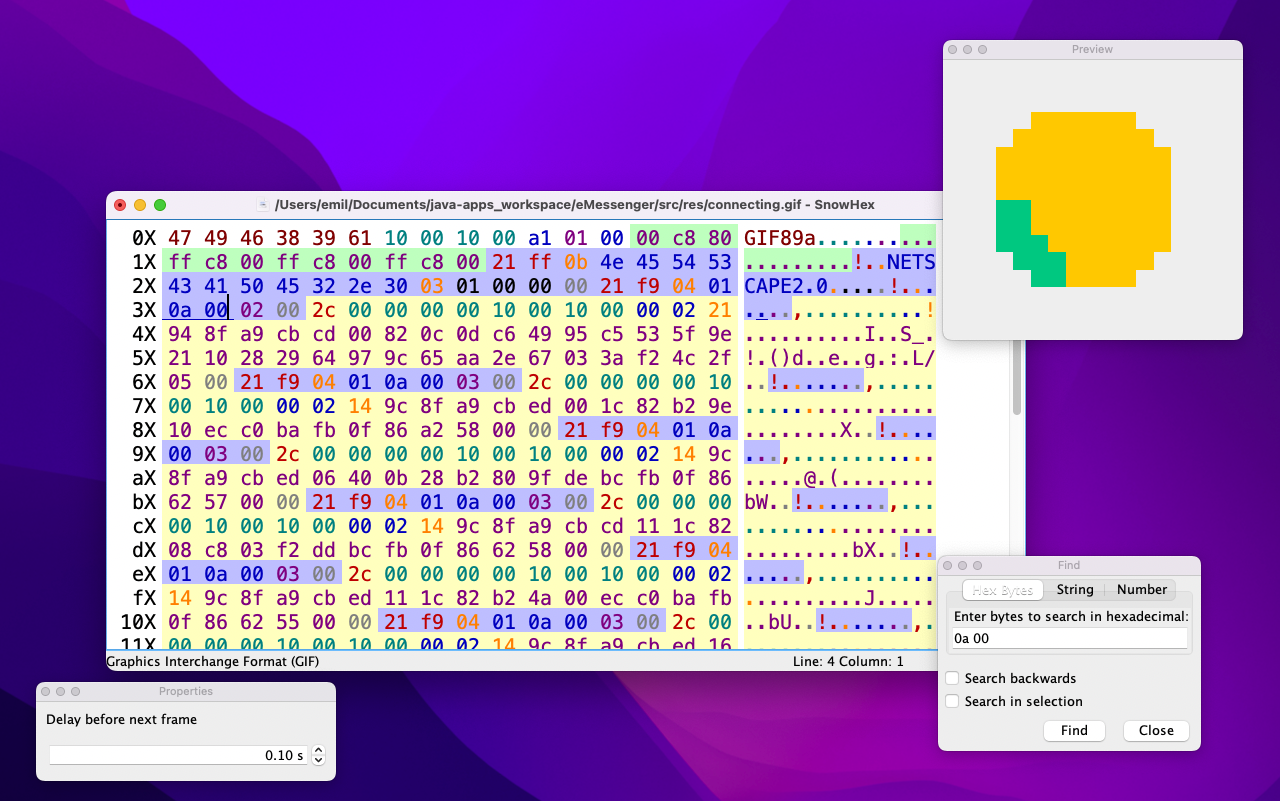Click the frame delay field showing 0.10 s
This screenshot has width=1280, height=801.
click(x=180, y=755)
